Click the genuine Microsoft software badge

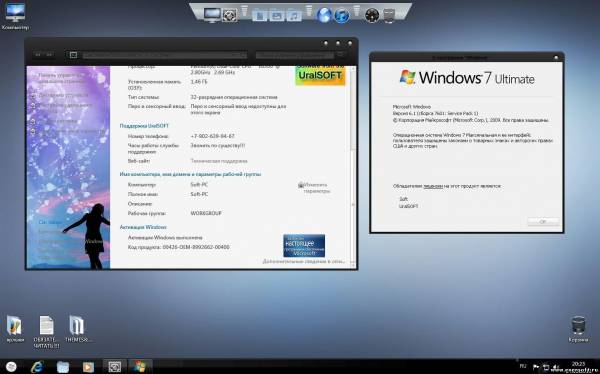point(304,246)
